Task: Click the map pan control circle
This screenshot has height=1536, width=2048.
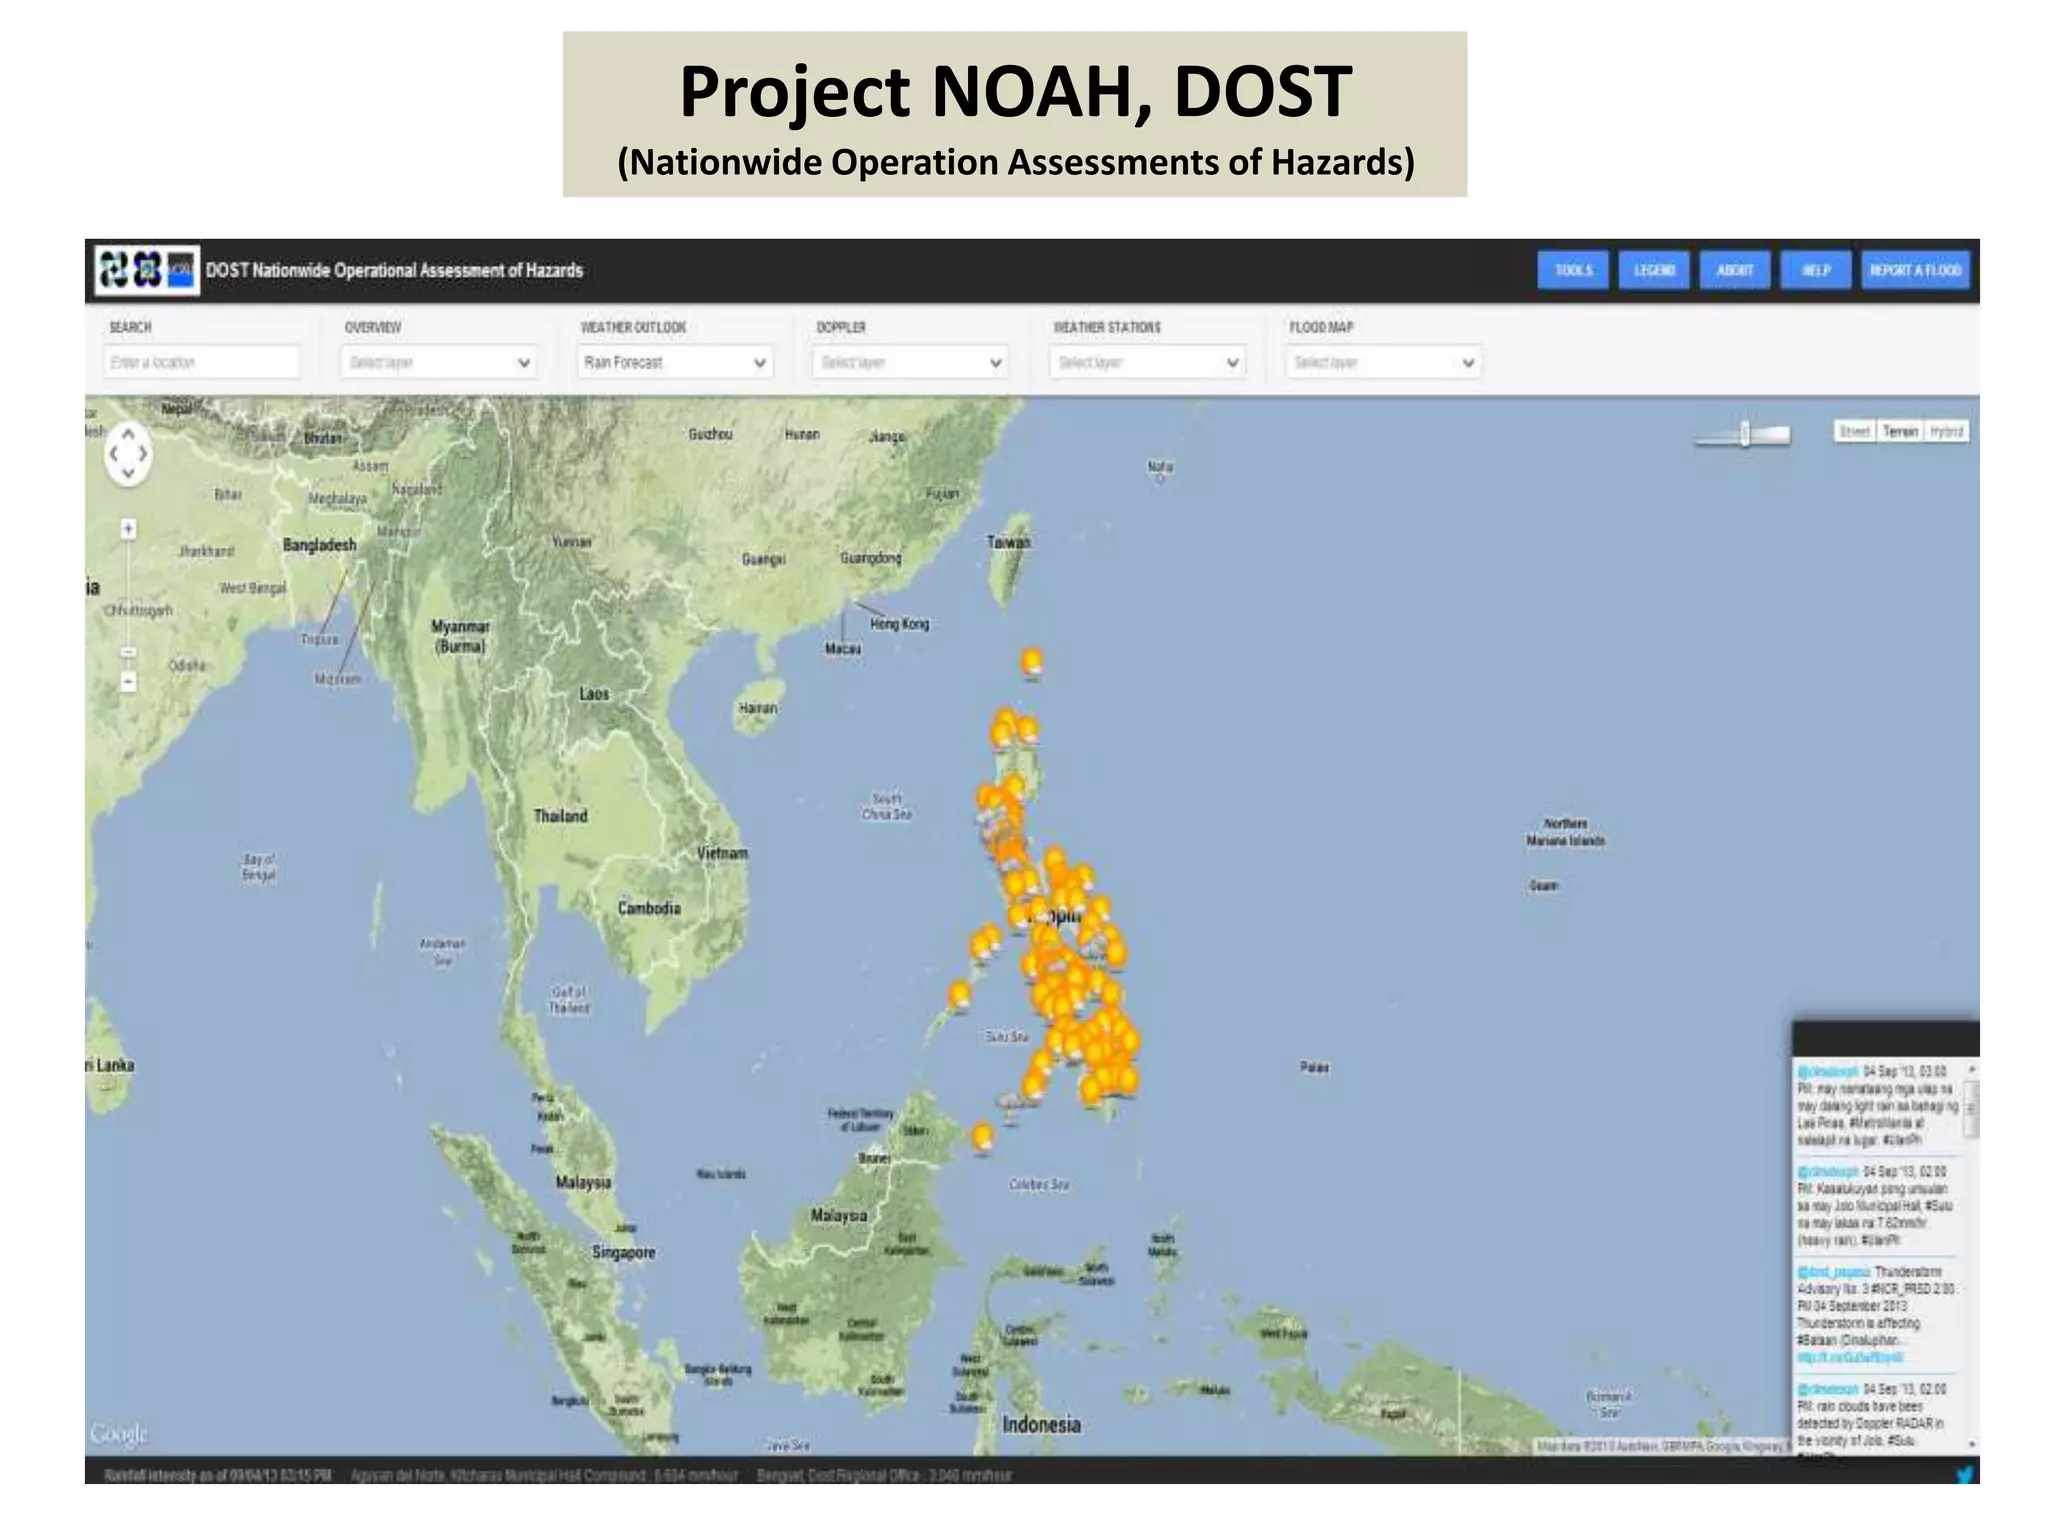Action: point(128,454)
